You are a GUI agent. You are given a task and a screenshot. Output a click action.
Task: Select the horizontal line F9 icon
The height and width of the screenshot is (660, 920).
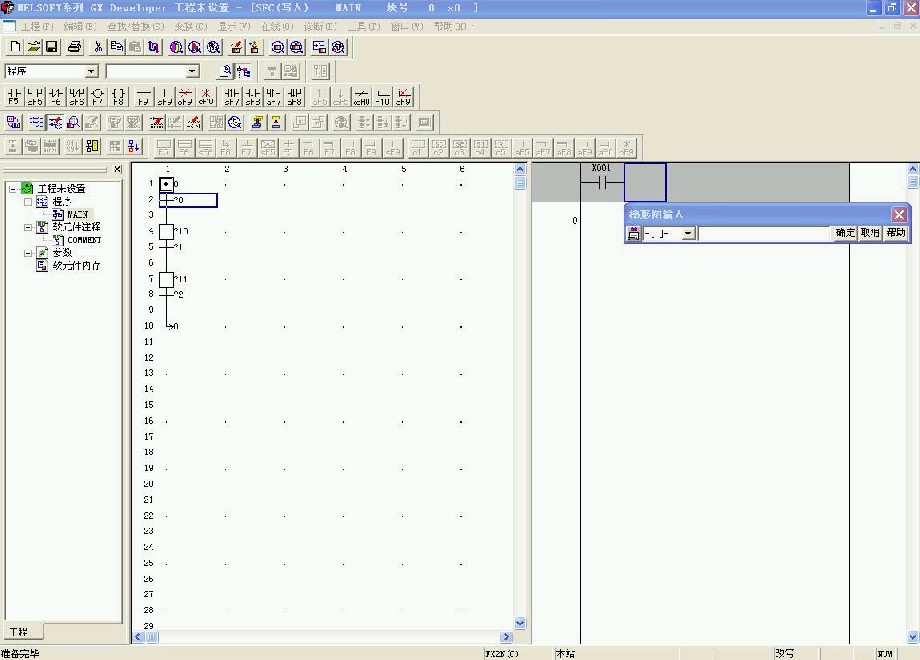(144, 97)
